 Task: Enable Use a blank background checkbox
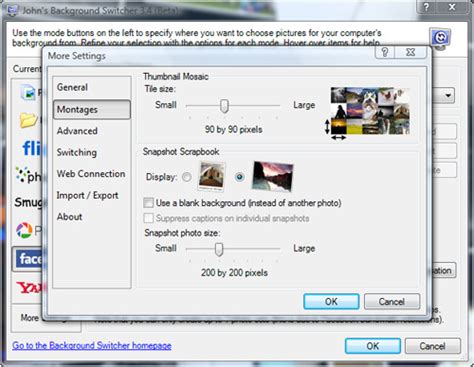pos(148,203)
